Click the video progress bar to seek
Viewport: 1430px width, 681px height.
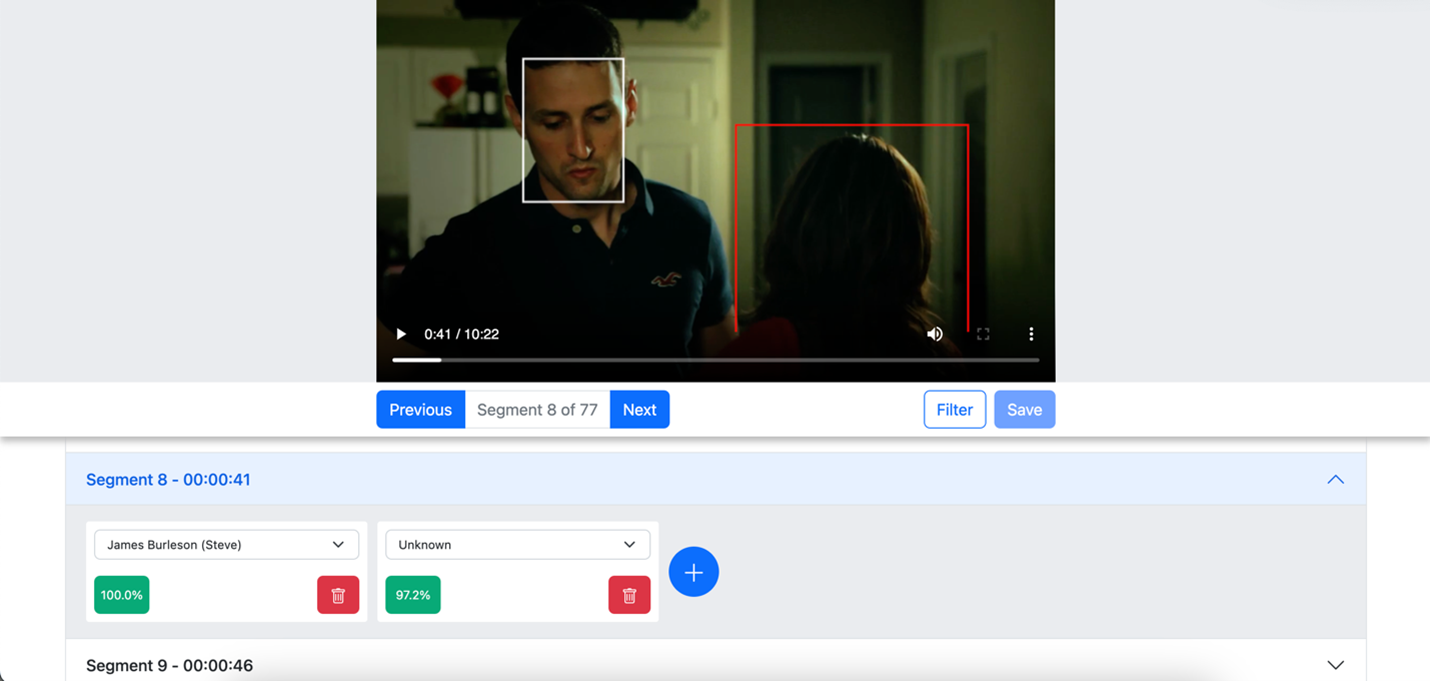coord(716,359)
